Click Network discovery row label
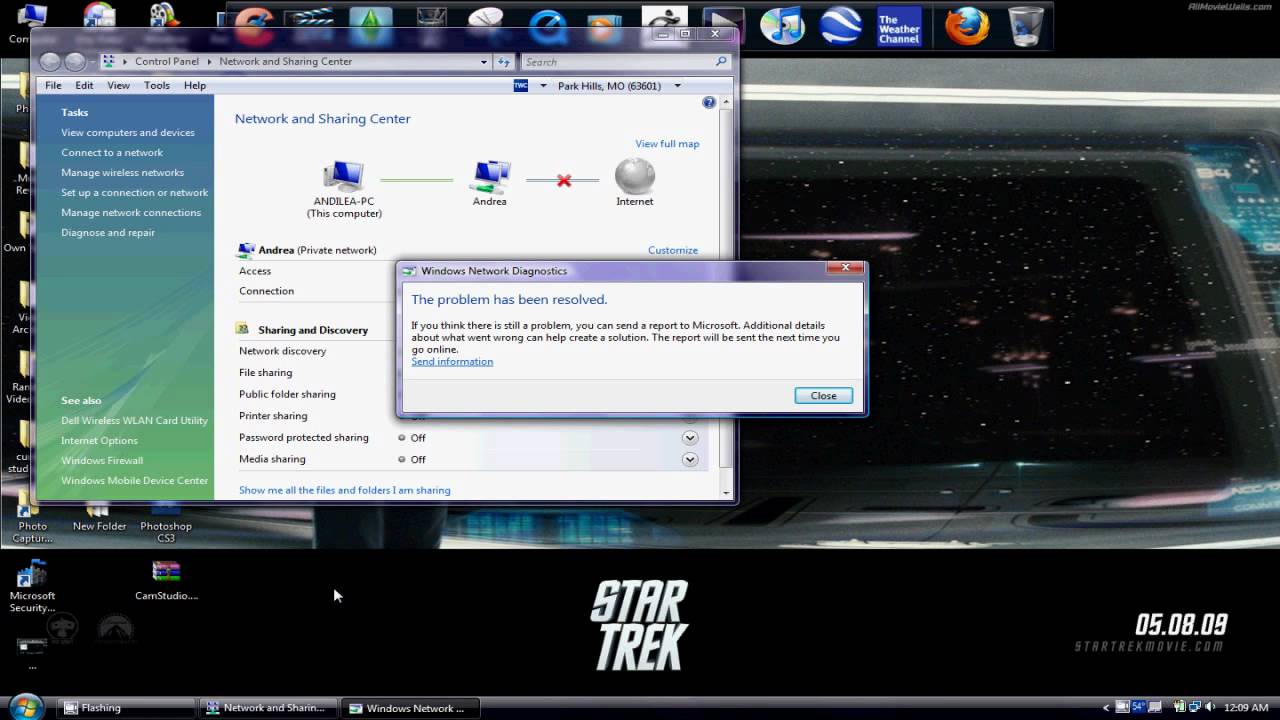The height and width of the screenshot is (720, 1280). click(283, 352)
